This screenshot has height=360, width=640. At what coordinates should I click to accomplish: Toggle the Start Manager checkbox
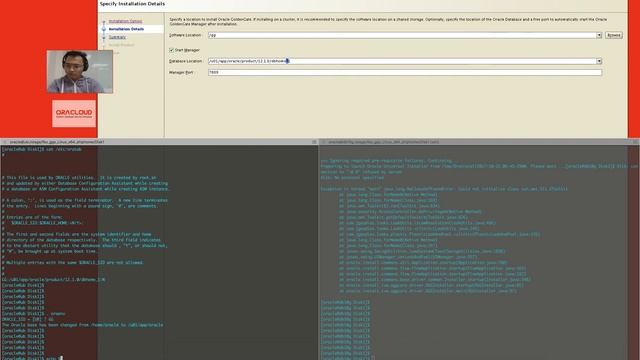(x=172, y=50)
